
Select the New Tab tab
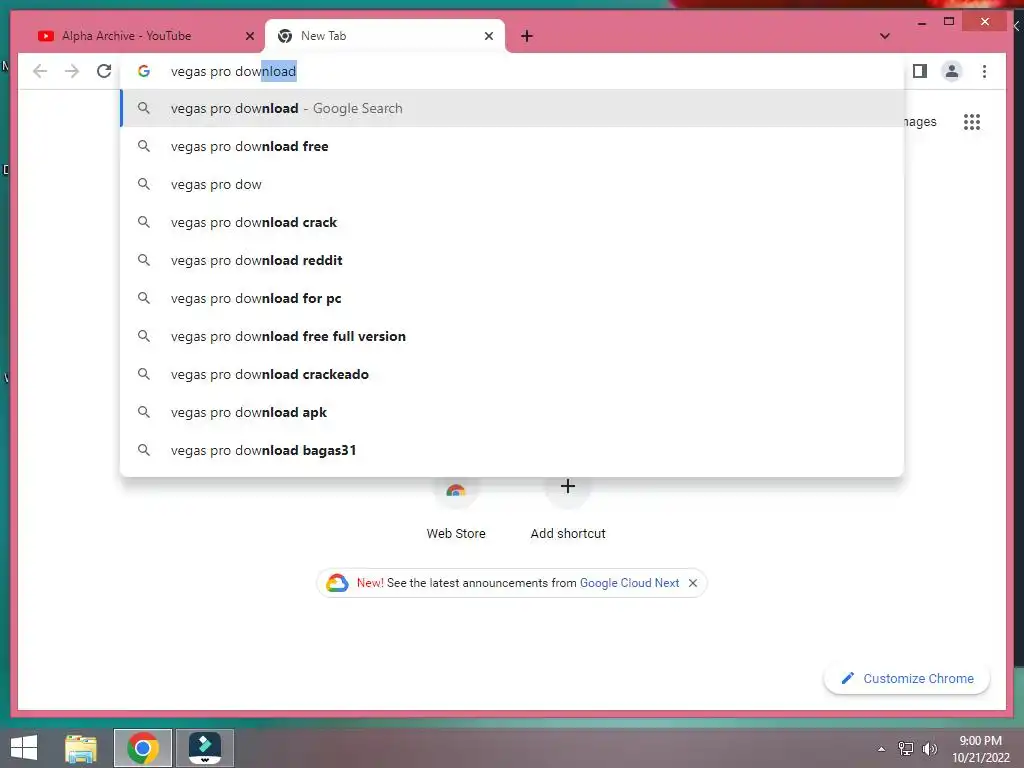coord(385,36)
